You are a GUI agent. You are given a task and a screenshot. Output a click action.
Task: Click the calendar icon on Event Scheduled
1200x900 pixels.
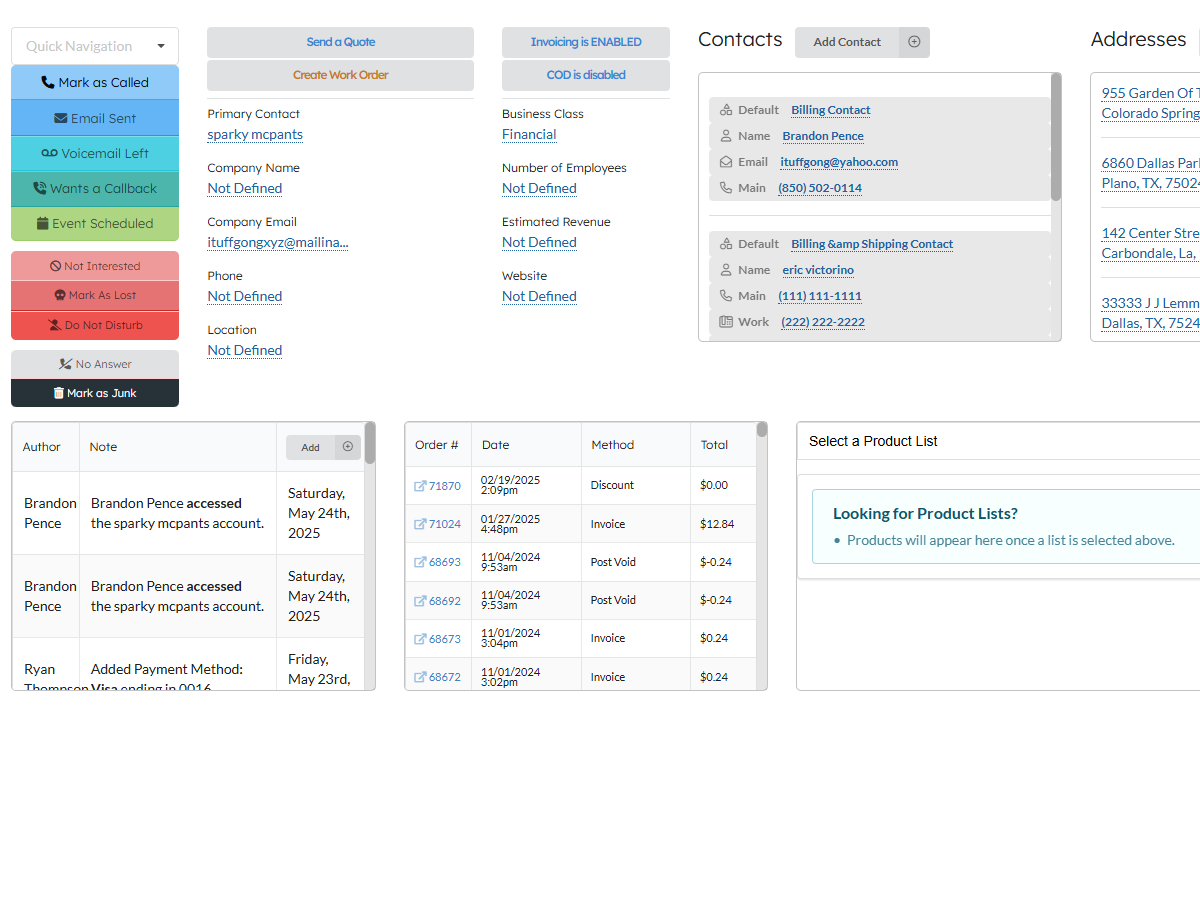pyautogui.click(x=43, y=224)
